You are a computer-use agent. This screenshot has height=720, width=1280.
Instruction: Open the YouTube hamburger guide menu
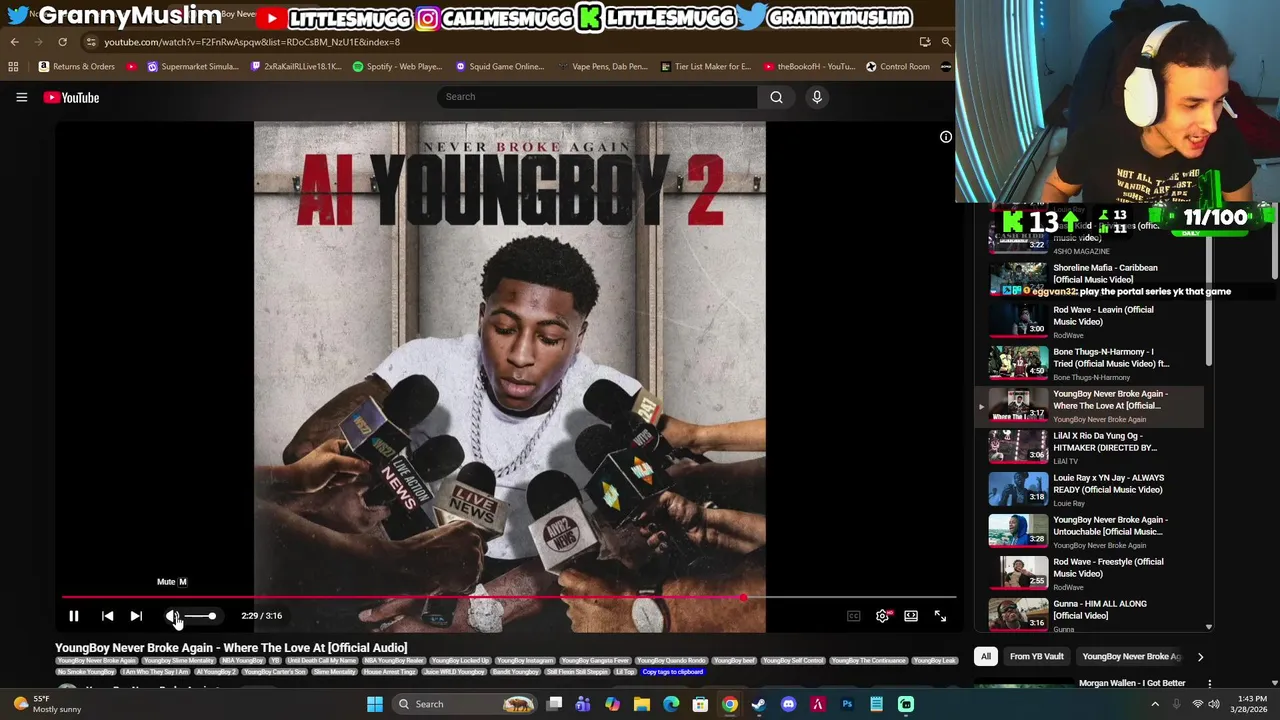click(x=21, y=97)
